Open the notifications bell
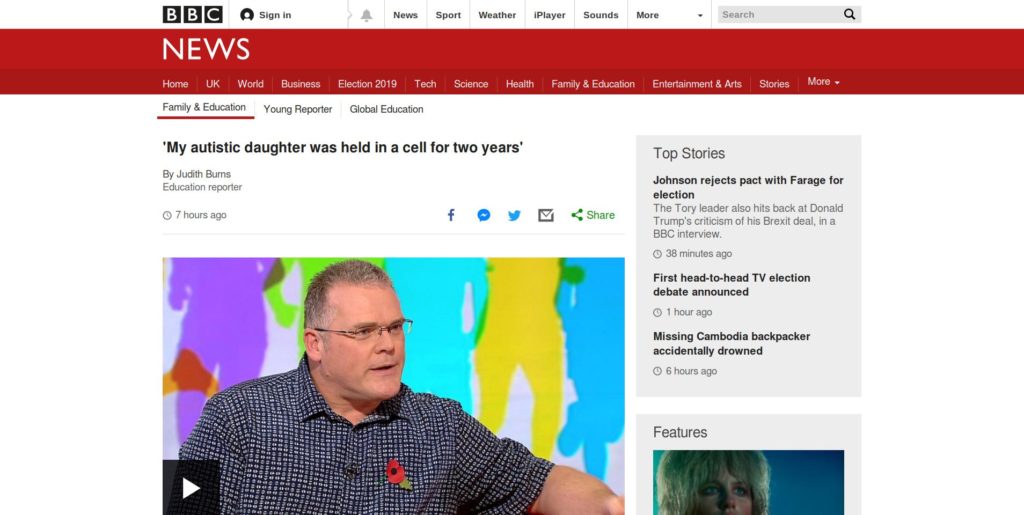1024x515 pixels. (366, 15)
